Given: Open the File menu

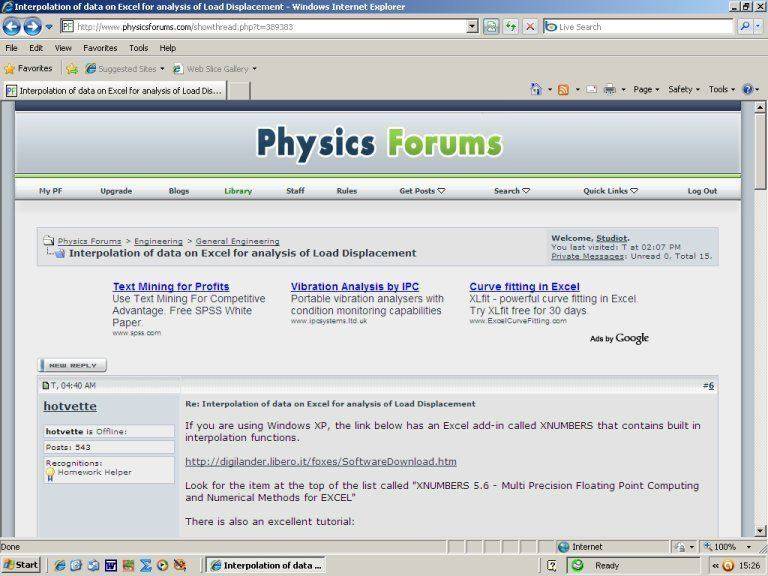Looking at the screenshot, I should 11,48.
